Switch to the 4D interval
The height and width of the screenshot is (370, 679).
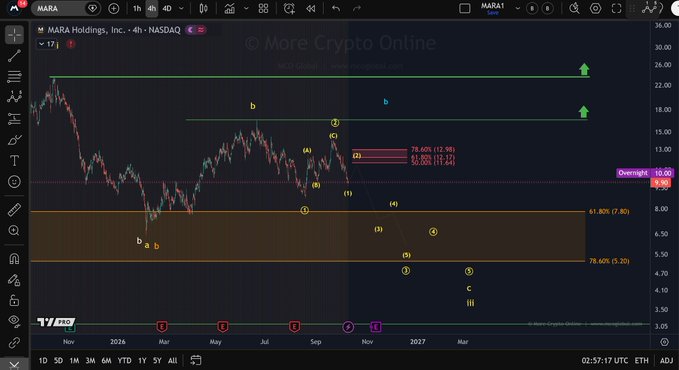pyautogui.click(x=167, y=8)
